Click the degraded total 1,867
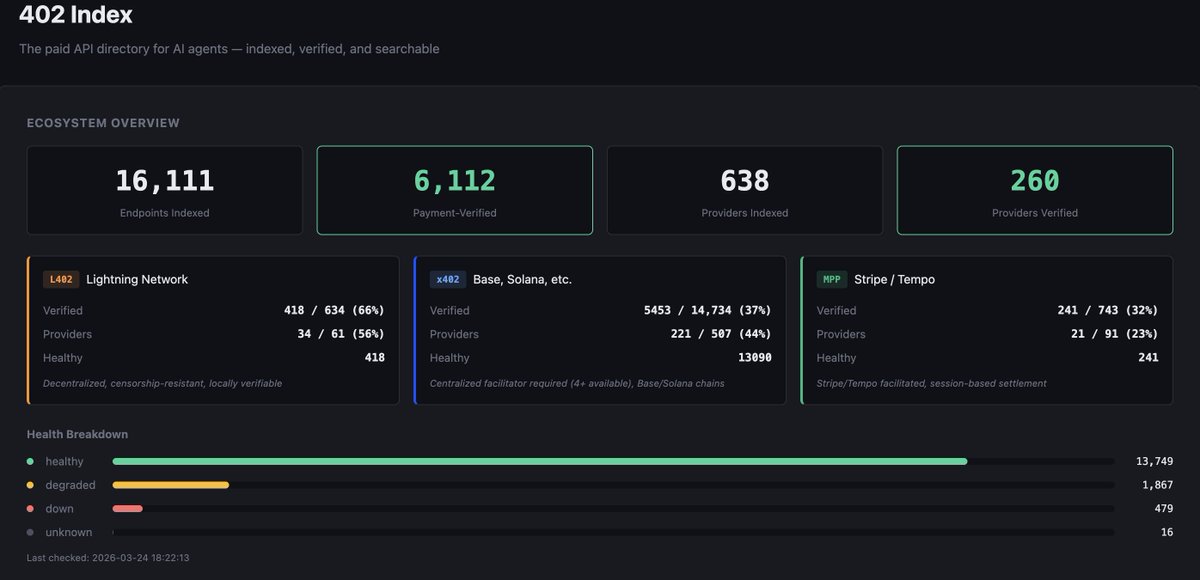The width and height of the screenshot is (1200, 580). [x=1157, y=485]
